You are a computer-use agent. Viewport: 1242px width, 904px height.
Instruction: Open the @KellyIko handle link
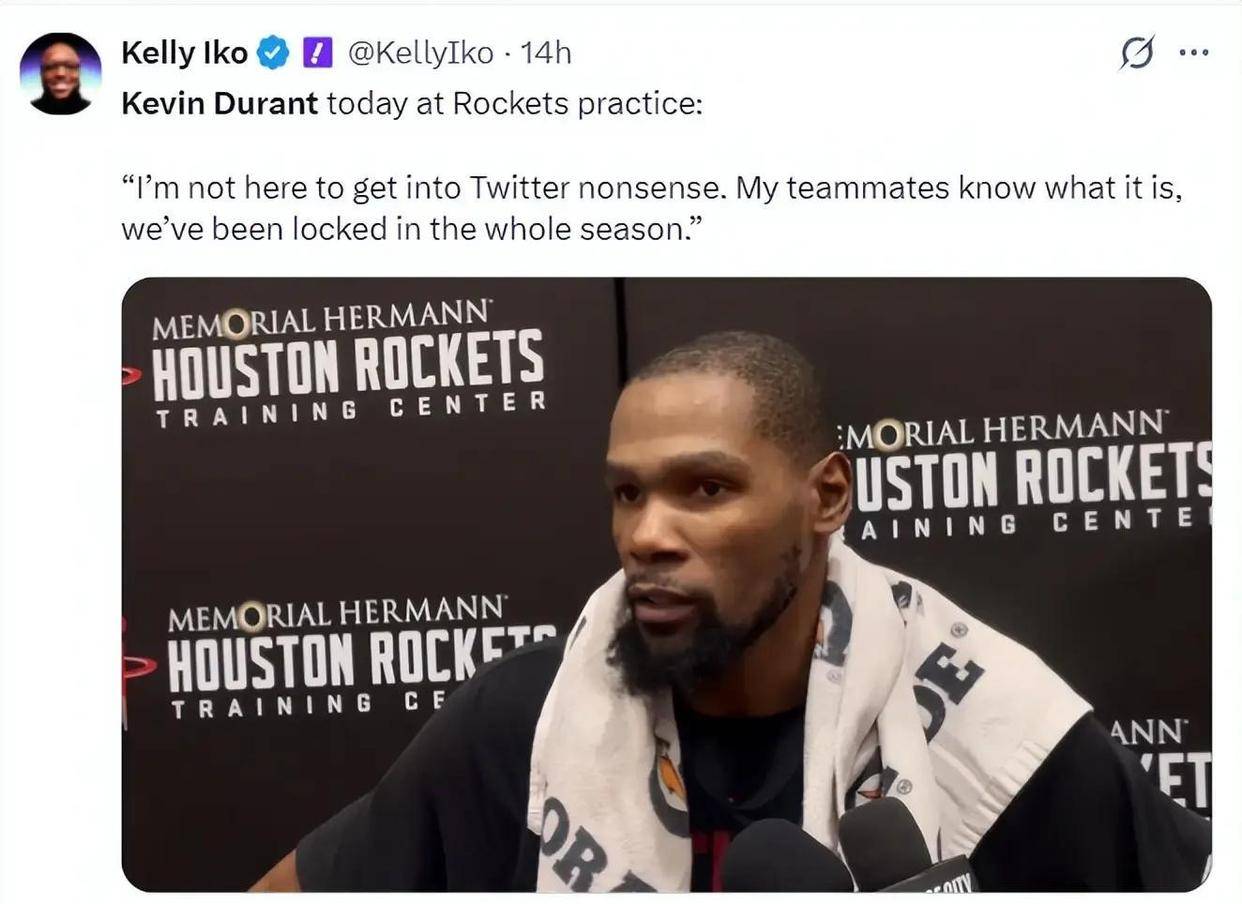420,53
